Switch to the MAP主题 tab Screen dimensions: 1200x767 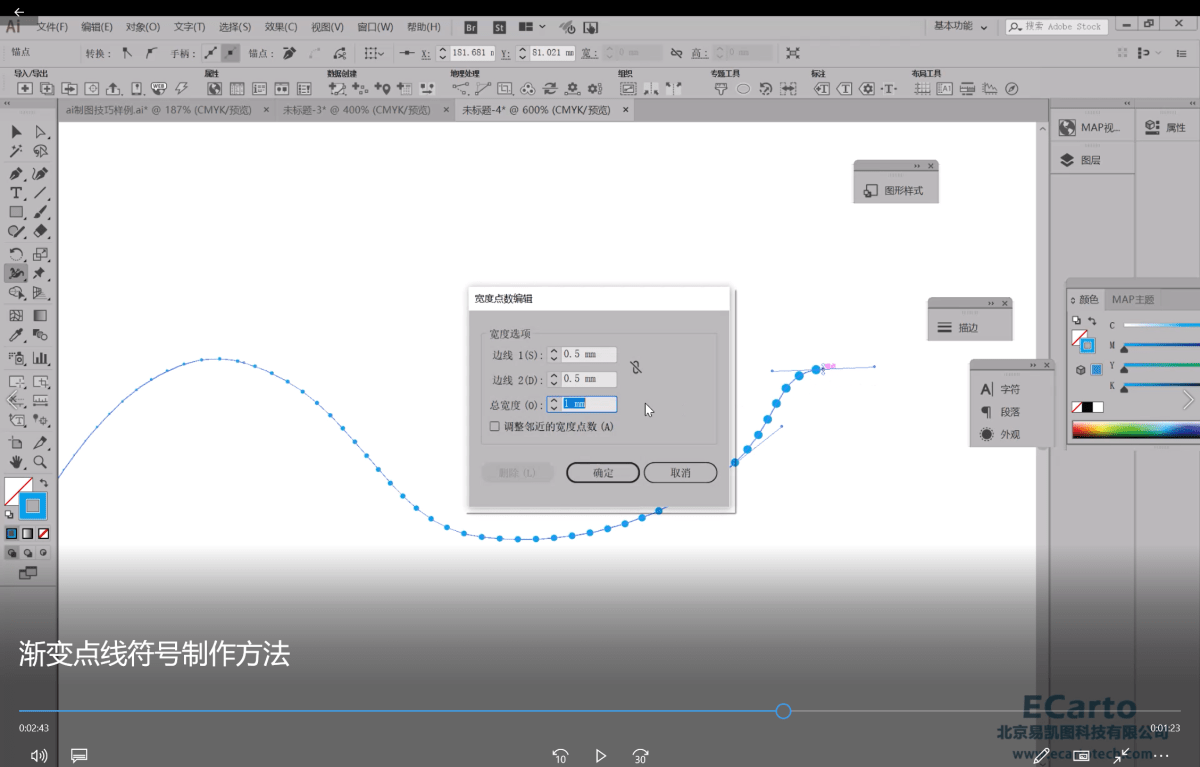pos(1132,299)
